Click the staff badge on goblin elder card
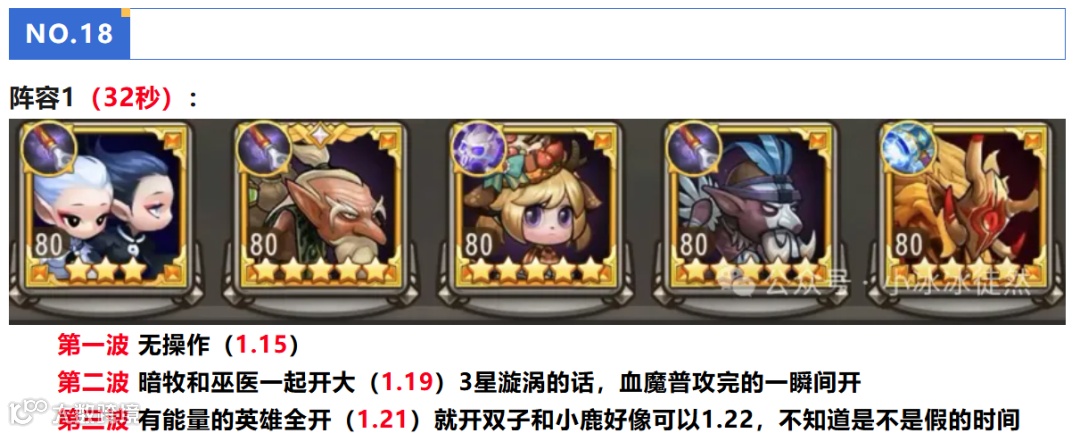Image resolution: width=1080 pixels, height=433 pixels. (x=264, y=149)
